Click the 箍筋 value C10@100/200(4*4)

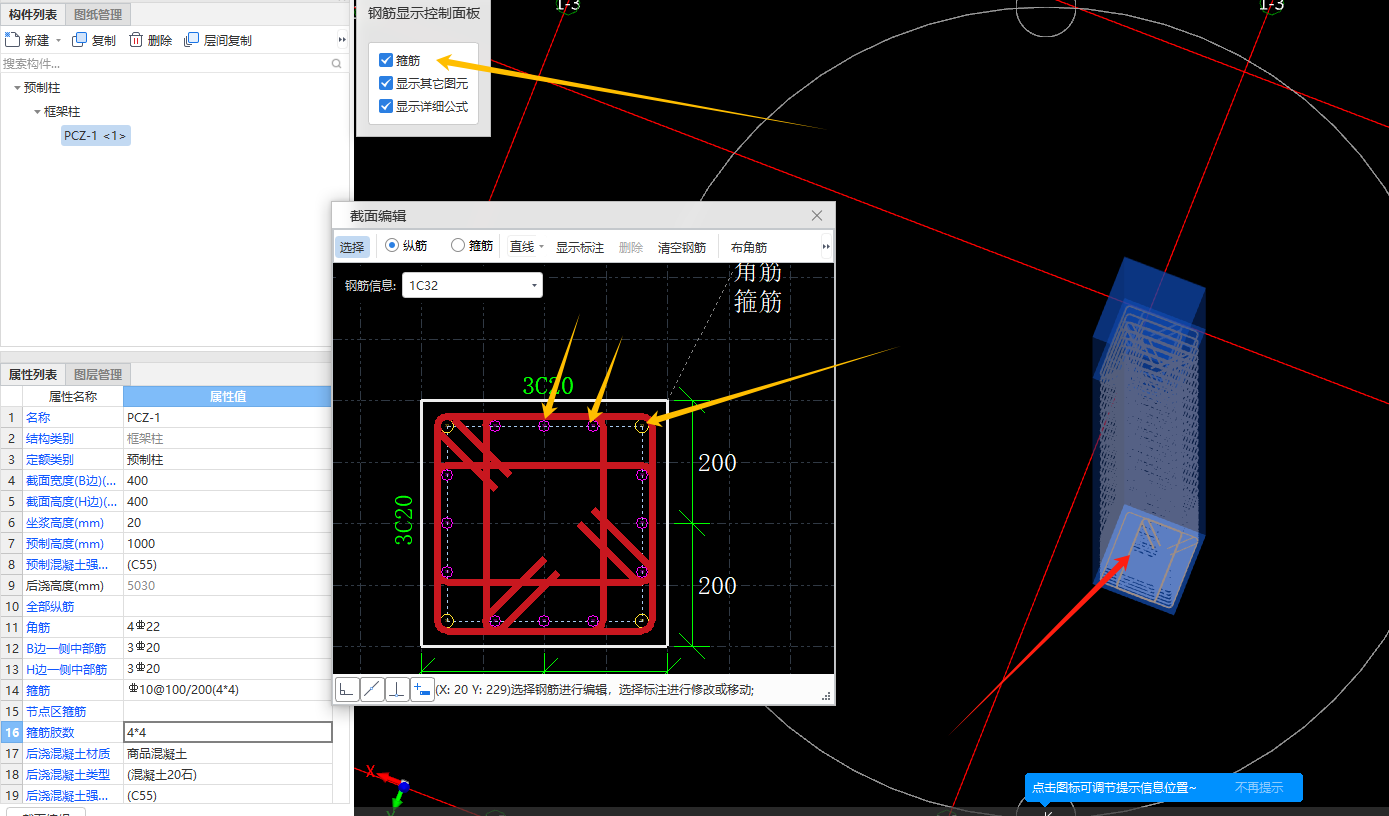coord(227,690)
